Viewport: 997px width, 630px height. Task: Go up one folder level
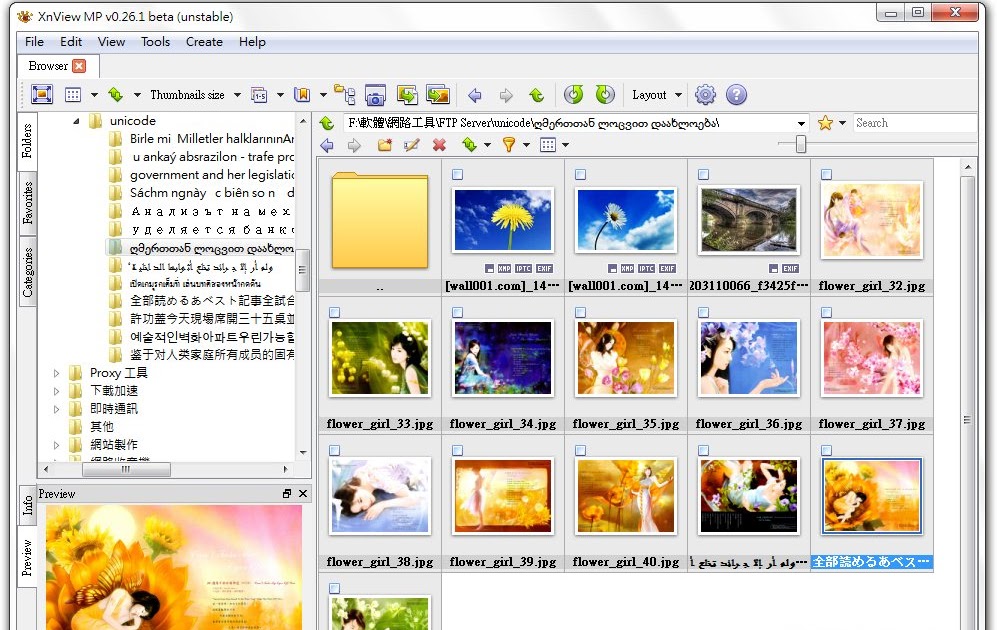536,94
